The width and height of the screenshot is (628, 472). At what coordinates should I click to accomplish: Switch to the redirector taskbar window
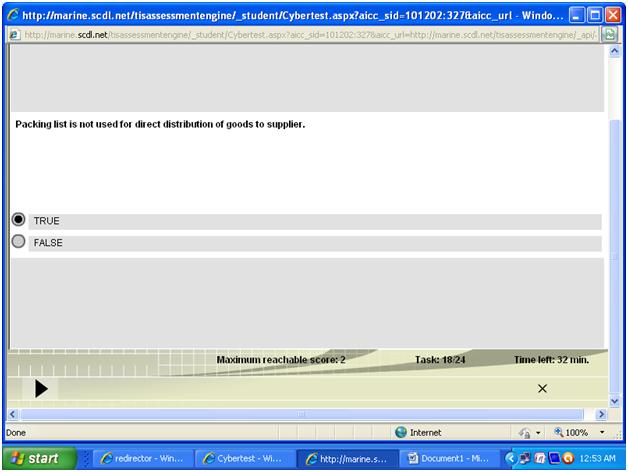(143, 458)
